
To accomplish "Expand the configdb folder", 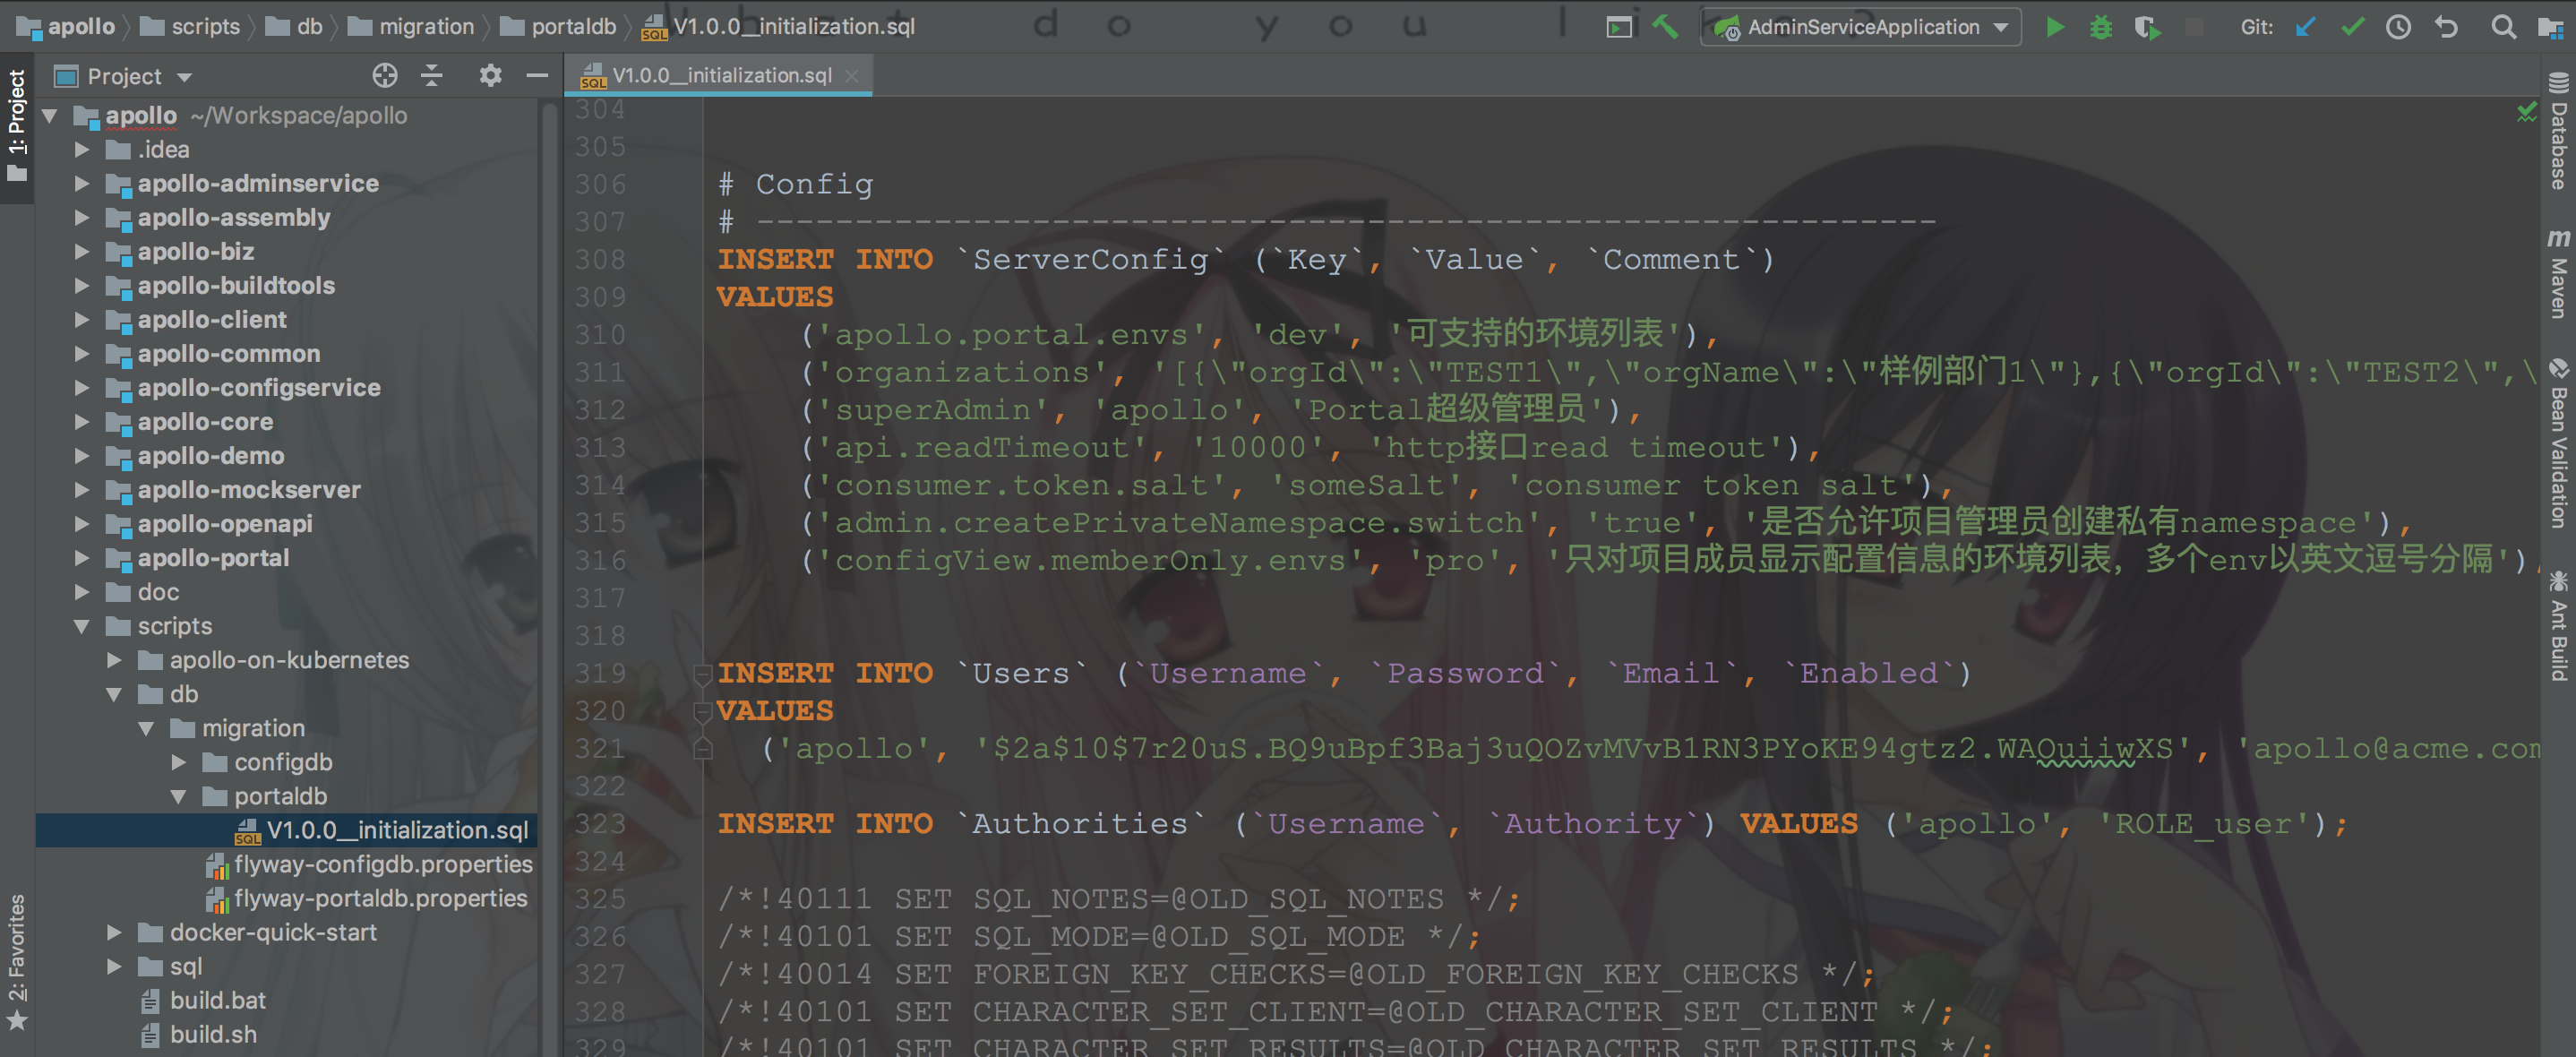I will [178, 762].
